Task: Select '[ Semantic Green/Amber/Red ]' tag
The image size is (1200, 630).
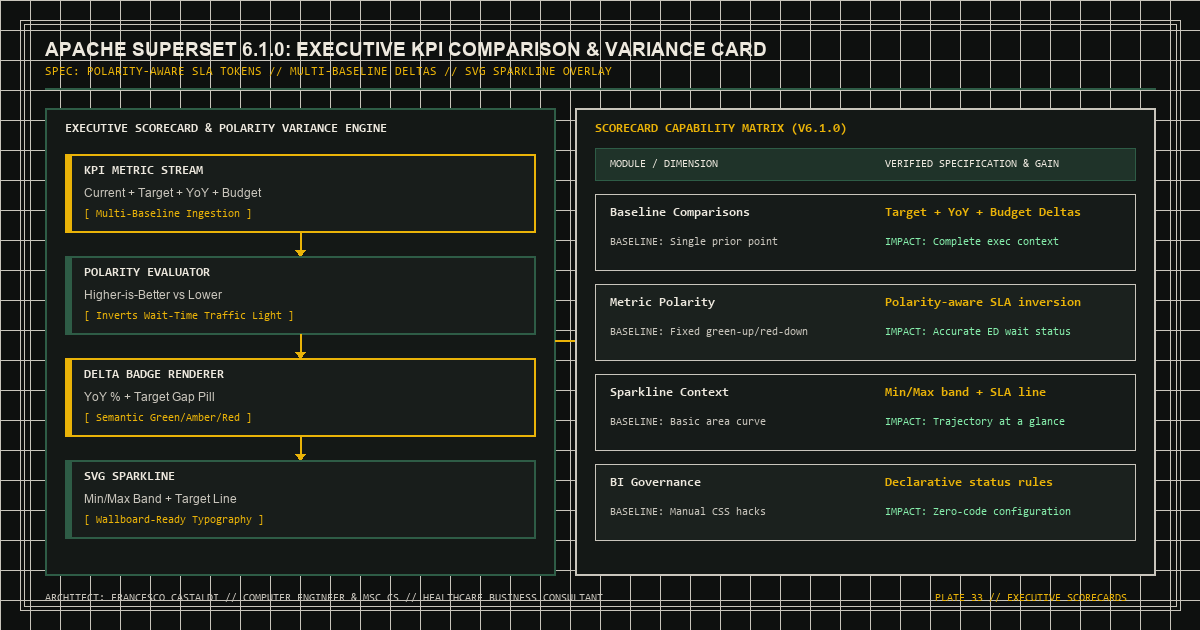Action: click(x=168, y=418)
